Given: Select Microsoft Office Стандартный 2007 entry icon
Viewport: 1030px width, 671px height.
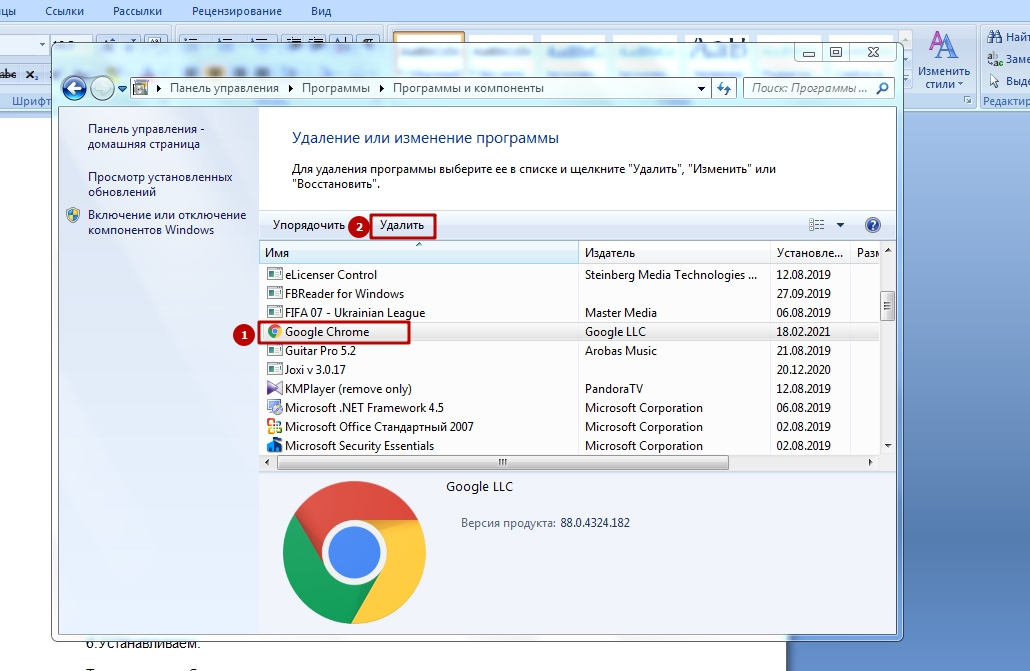Looking at the screenshot, I should (274, 427).
